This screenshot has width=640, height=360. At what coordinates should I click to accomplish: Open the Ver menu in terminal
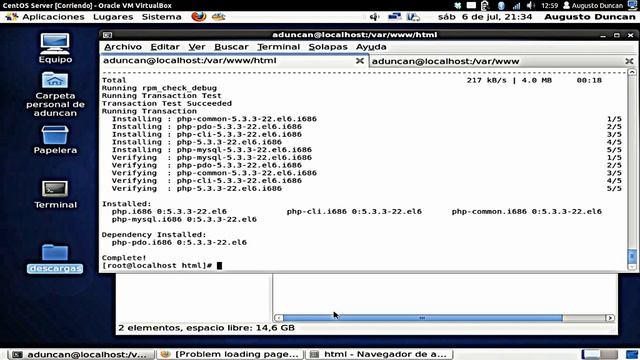click(197, 47)
